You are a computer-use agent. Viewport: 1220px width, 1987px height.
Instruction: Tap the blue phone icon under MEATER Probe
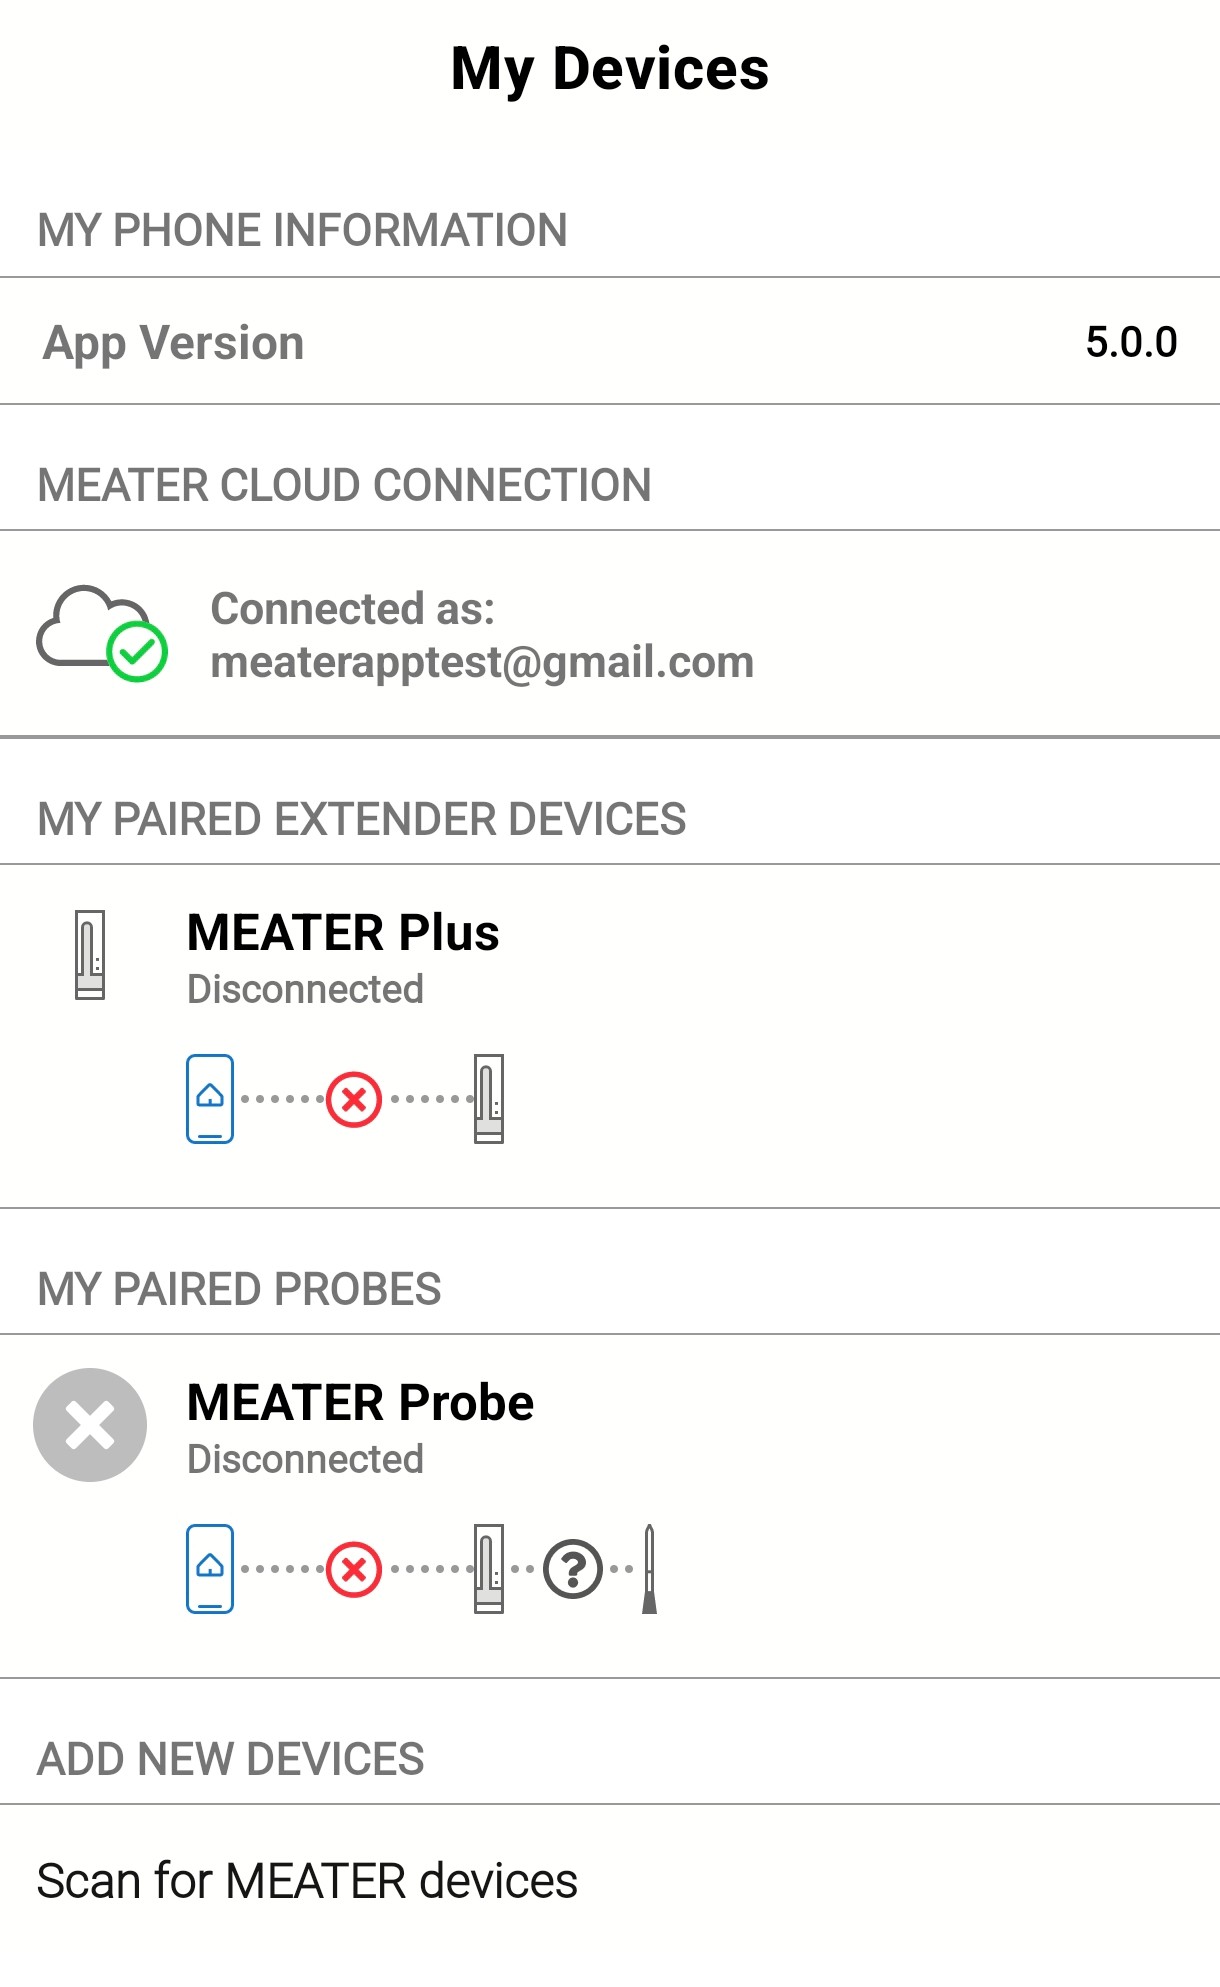210,1569
